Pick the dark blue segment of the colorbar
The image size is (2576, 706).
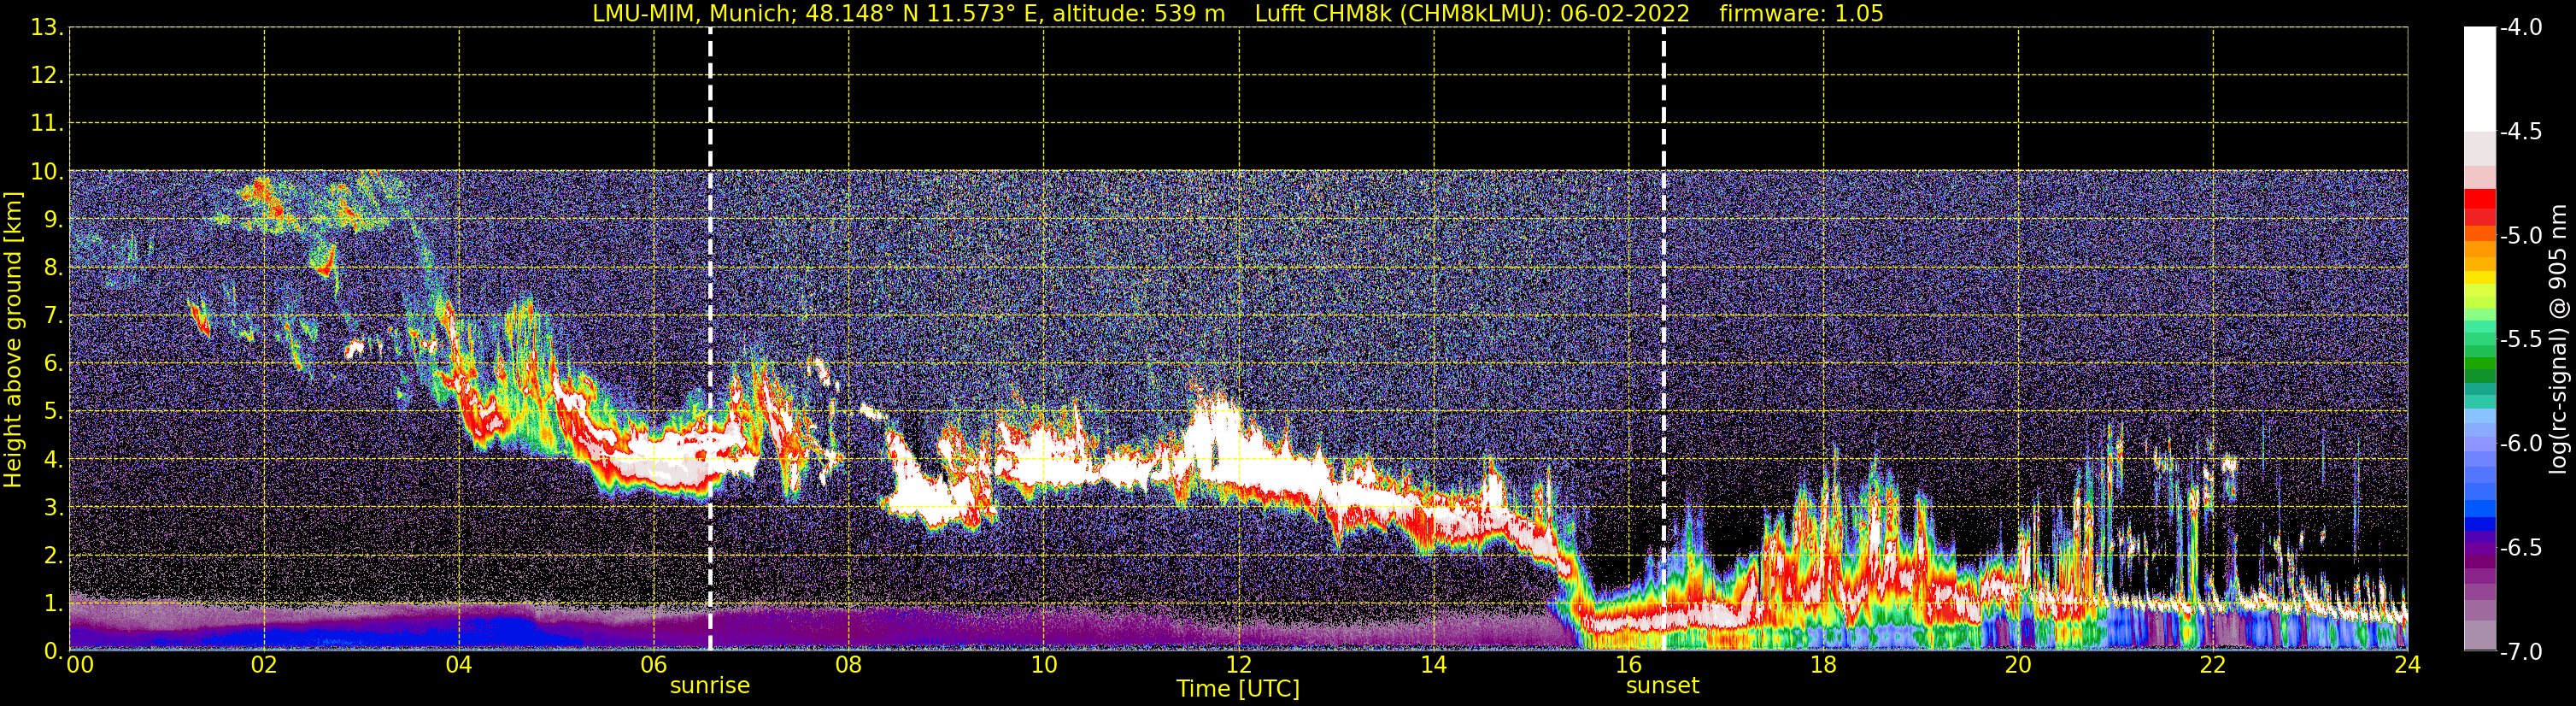pyautogui.click(x=2480, y=524)
